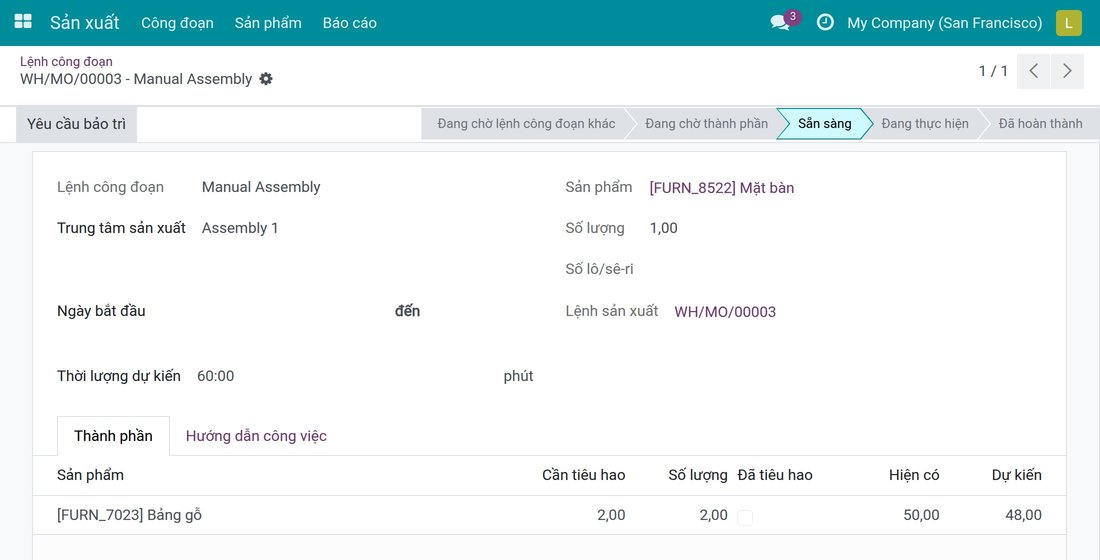The height and width of the screenshot is (560, 1100).
Task: Open manufacturing order link WH/MO/00003
Action: pyautogui.click(x=725, y=312)
